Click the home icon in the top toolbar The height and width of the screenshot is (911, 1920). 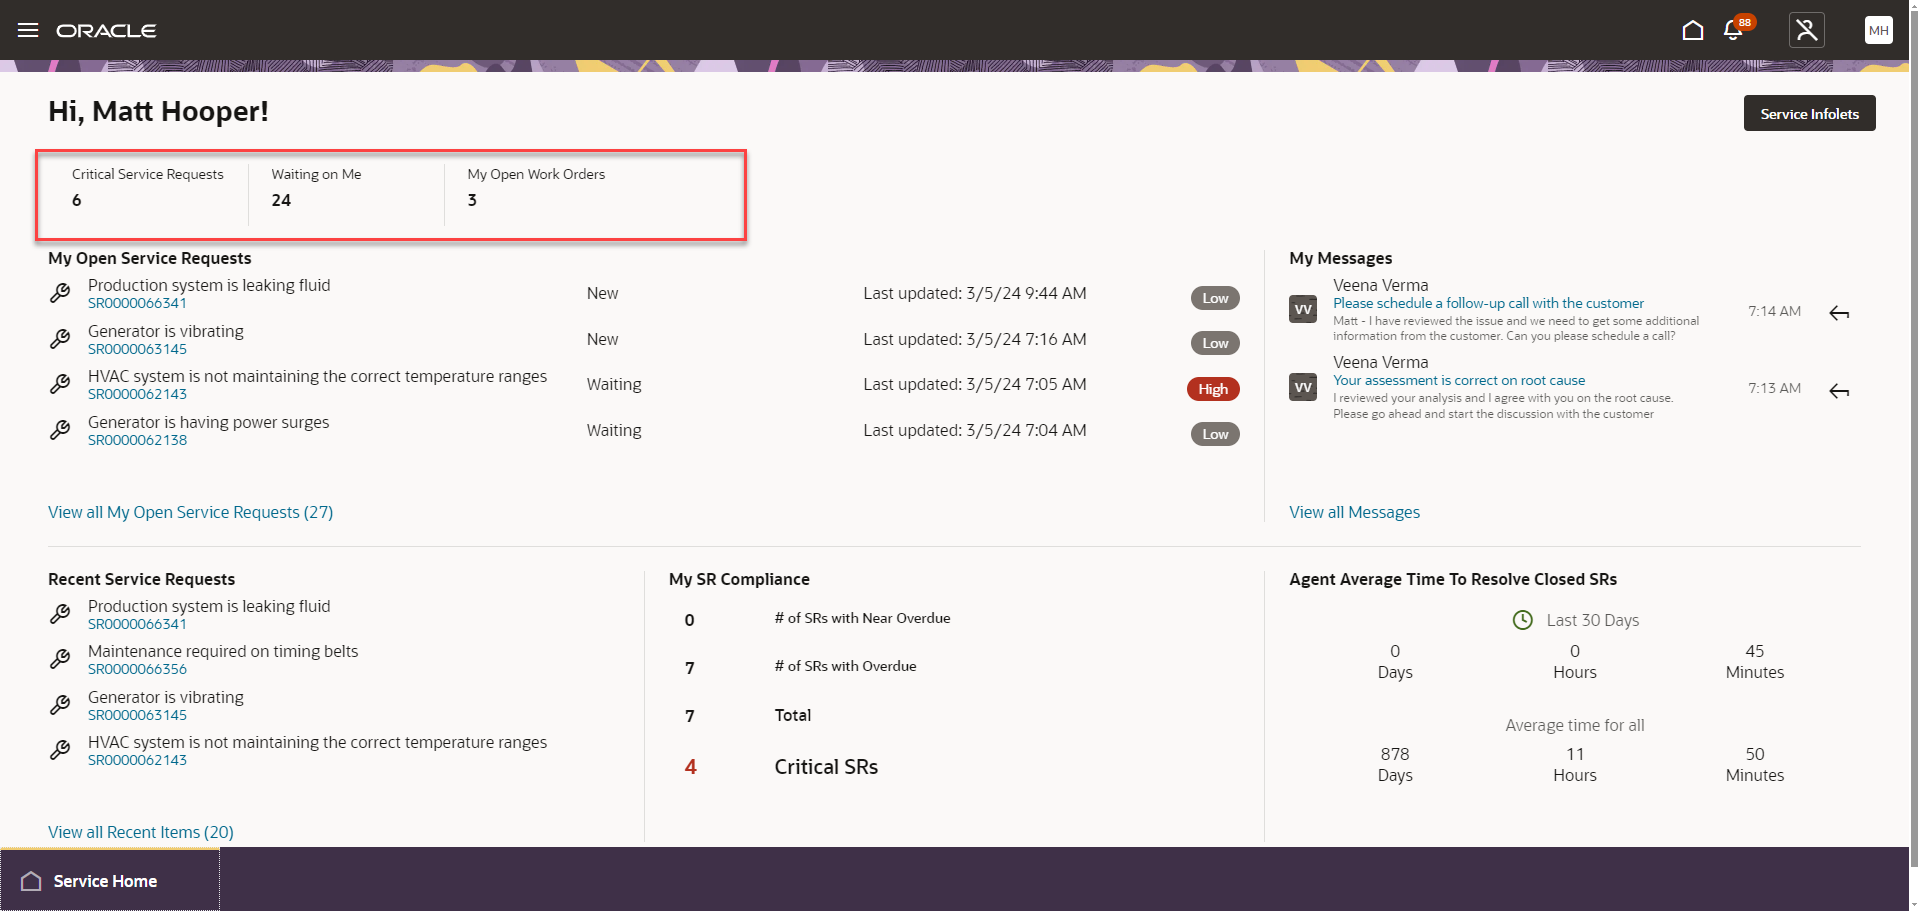[1693, 30]
